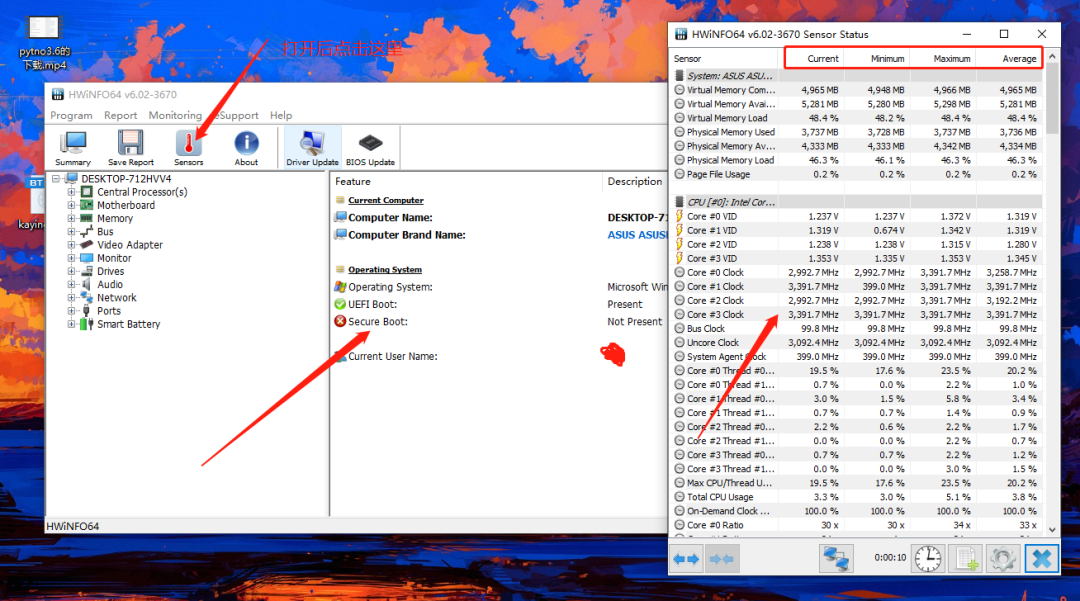Viewport: 1080px width, 601px height.
Task: Click the Minimum column header
Action: click(876, 59)
